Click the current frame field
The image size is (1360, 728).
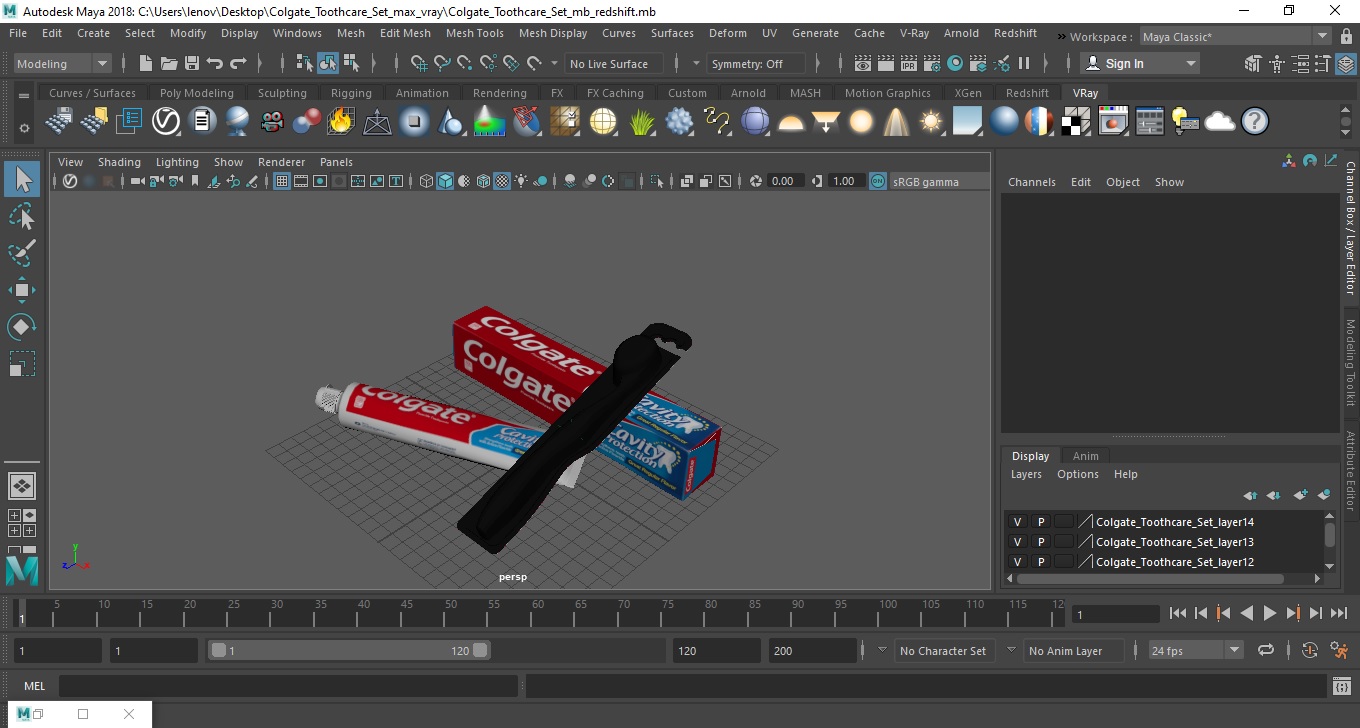[x=1115, y=614]
